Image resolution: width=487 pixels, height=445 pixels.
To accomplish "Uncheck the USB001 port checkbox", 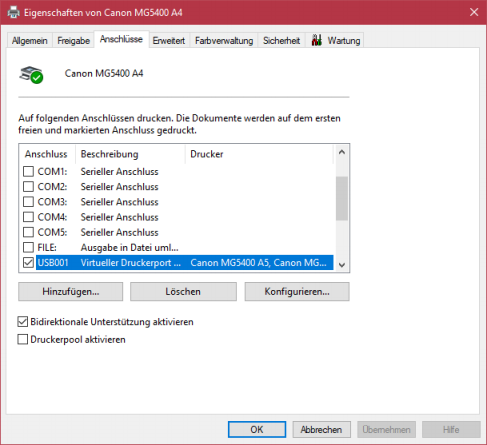I will point(28,263).
